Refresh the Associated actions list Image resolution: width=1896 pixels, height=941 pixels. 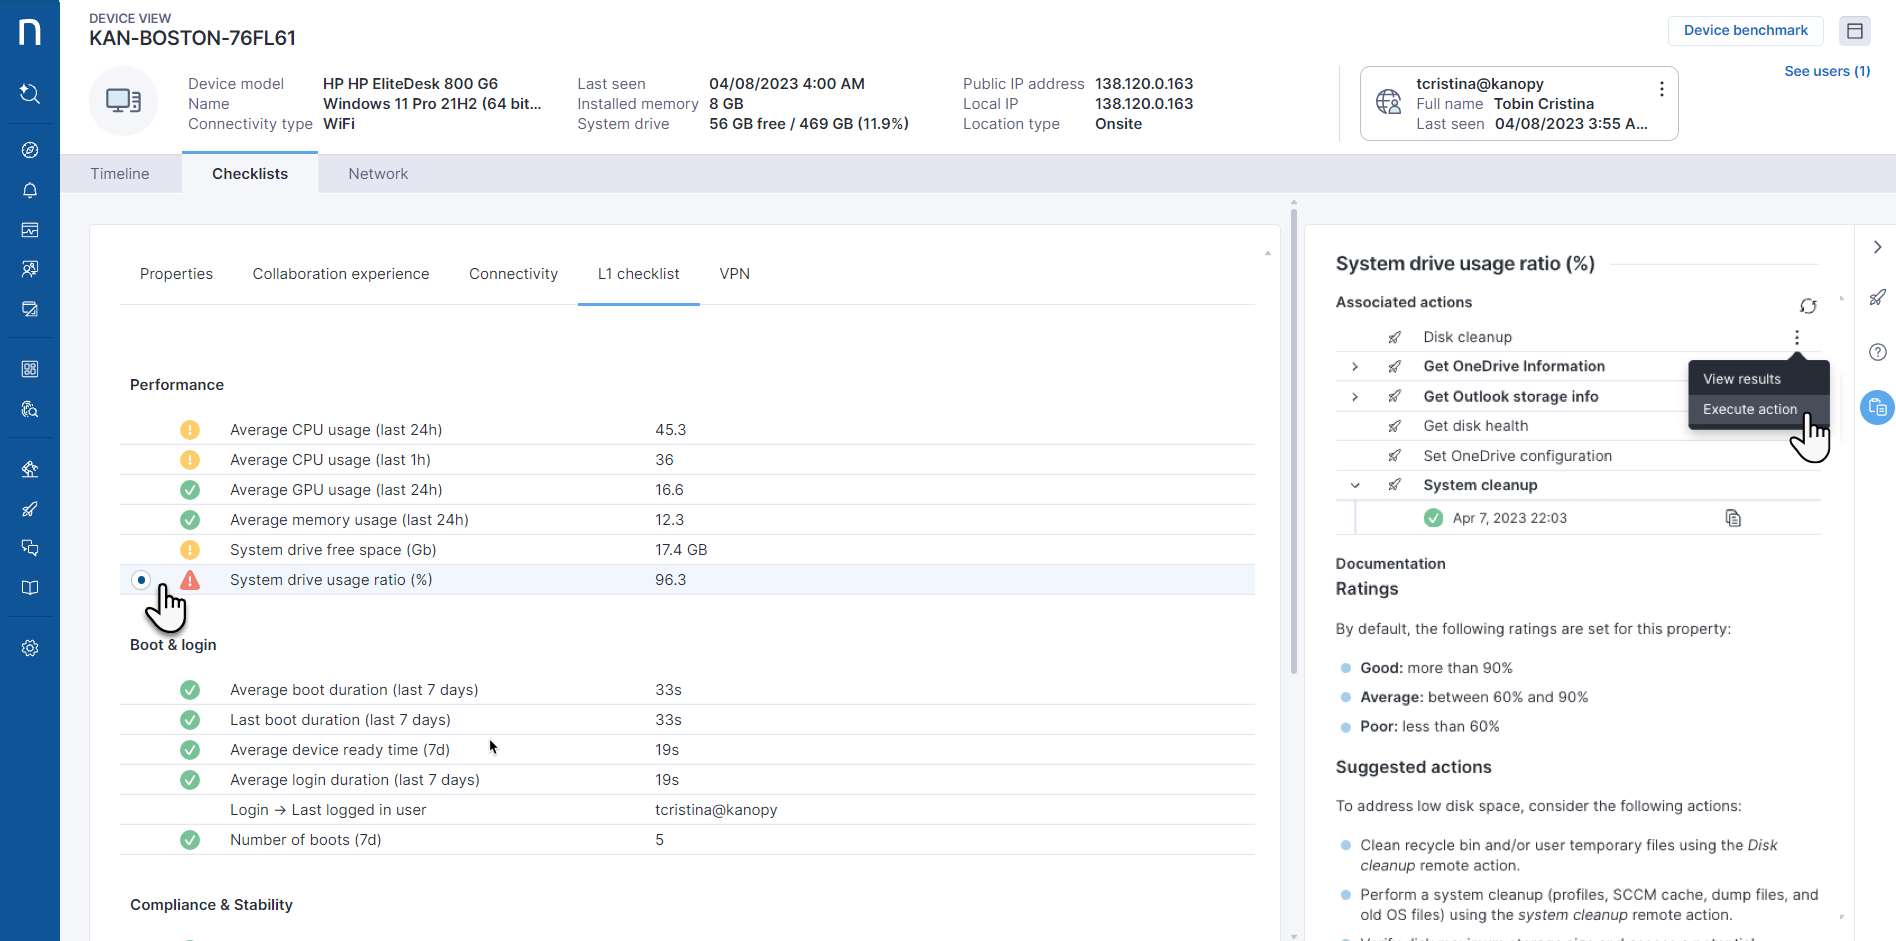coord(1808,306)
